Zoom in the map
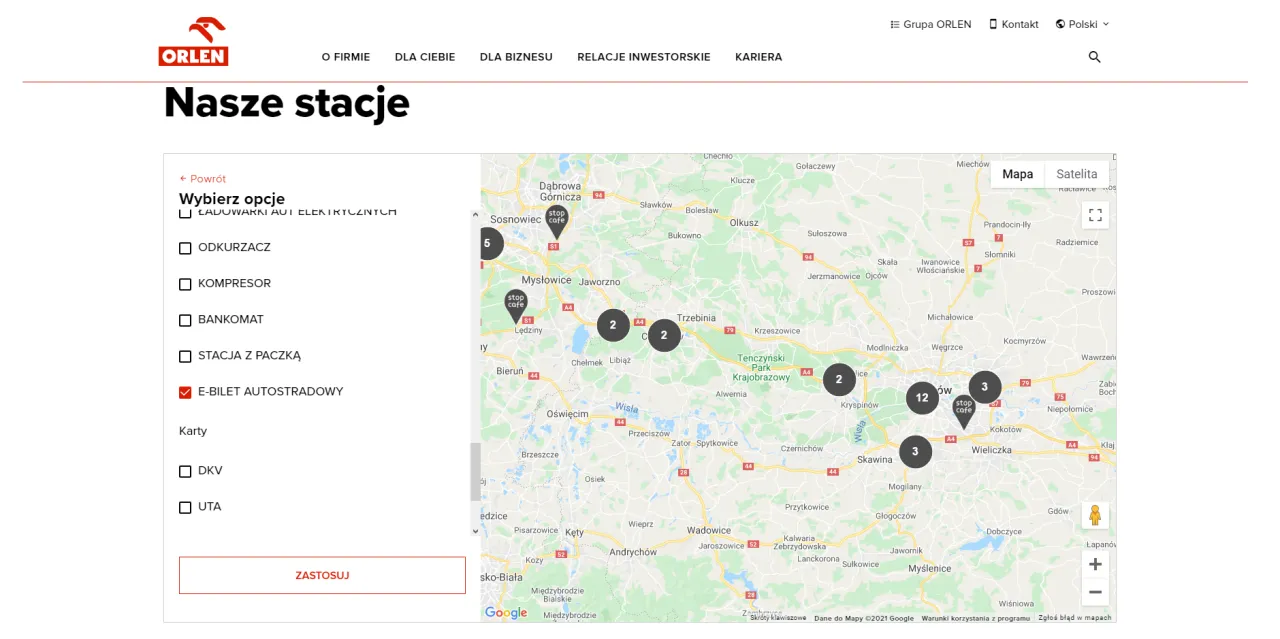 click(1095, 565)
